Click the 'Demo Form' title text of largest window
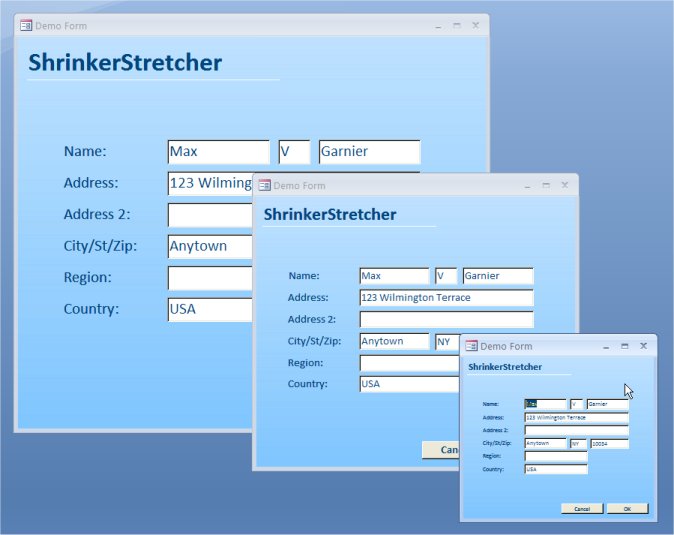Image resolution: width=674 pixels, height=535 pixels. pyautogui.click(x=61, y=26)
